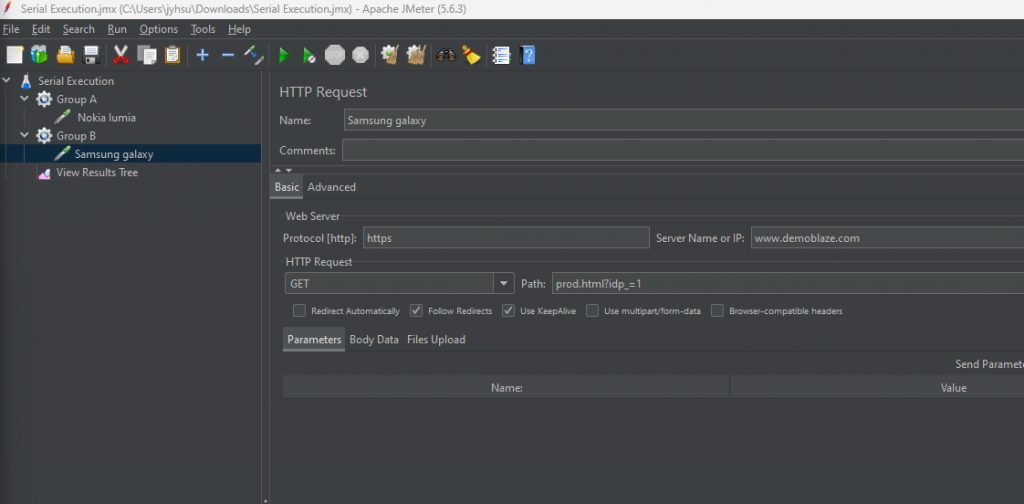
Task: Open the File menu
Action: 11,29
